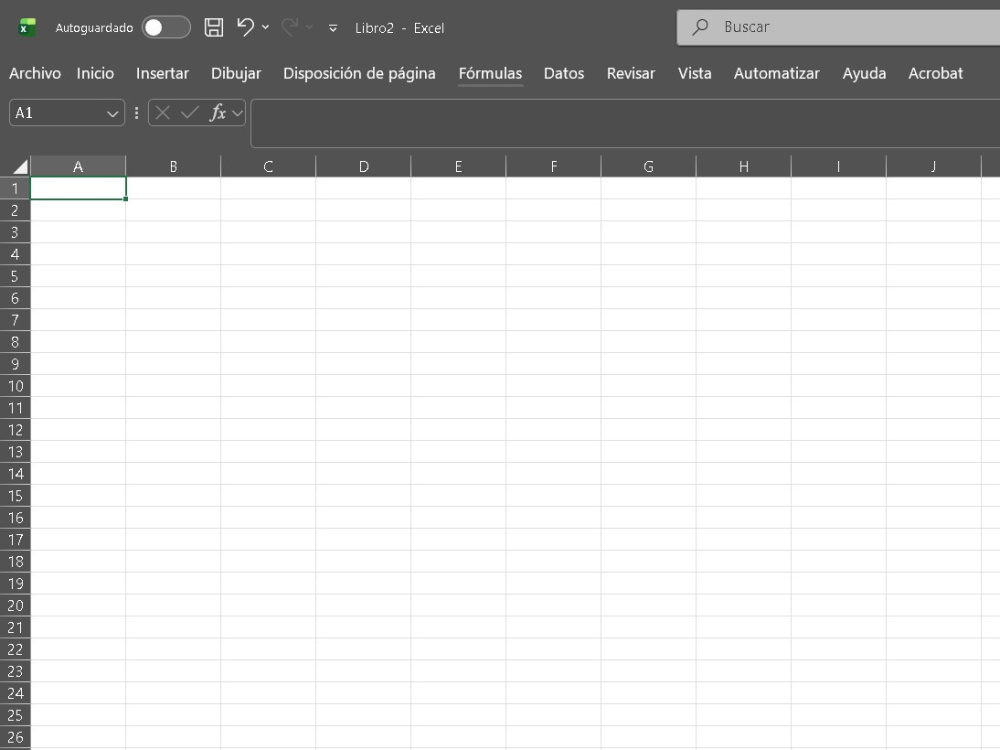Select column D header
The width and height of the screenshot is (1000, 750).
364,166
